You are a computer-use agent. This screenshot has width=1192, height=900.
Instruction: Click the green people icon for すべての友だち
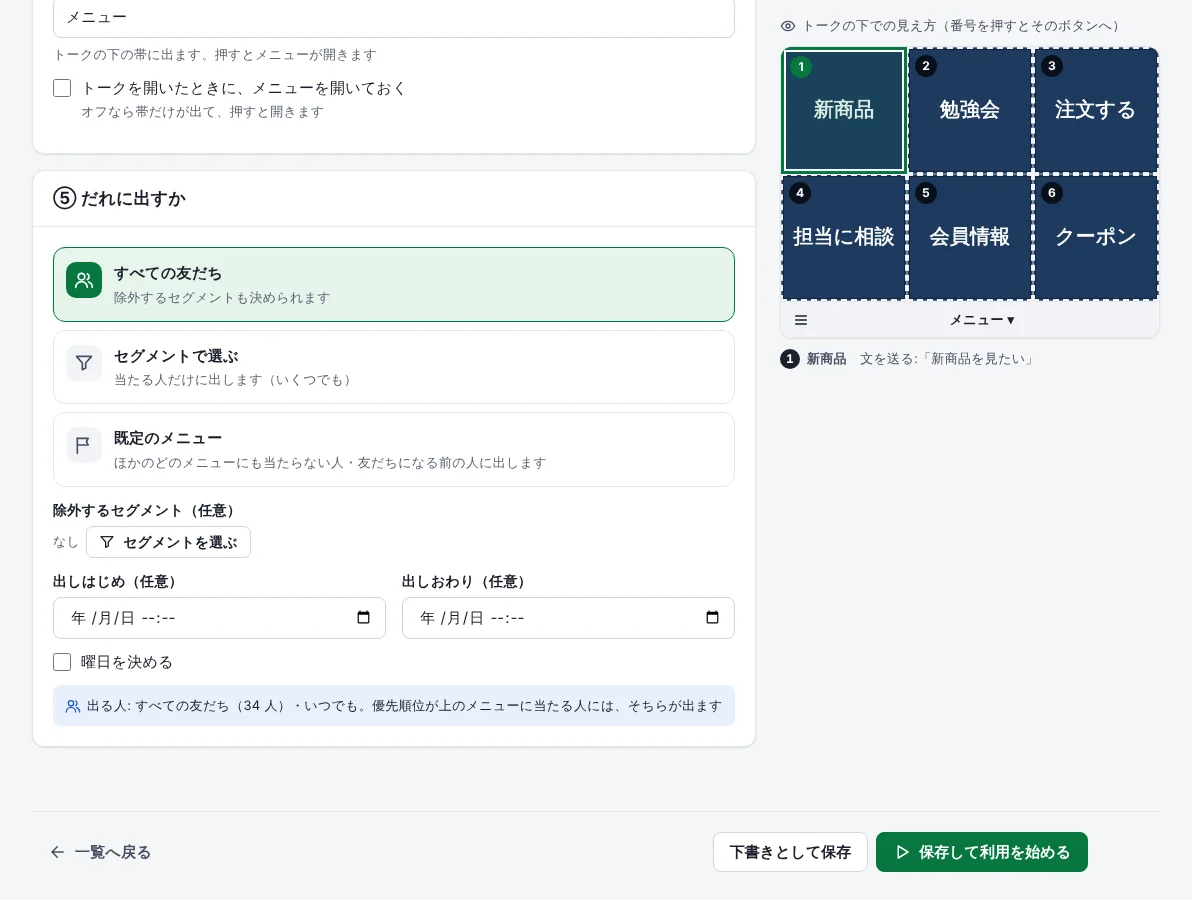coord(84,280)
